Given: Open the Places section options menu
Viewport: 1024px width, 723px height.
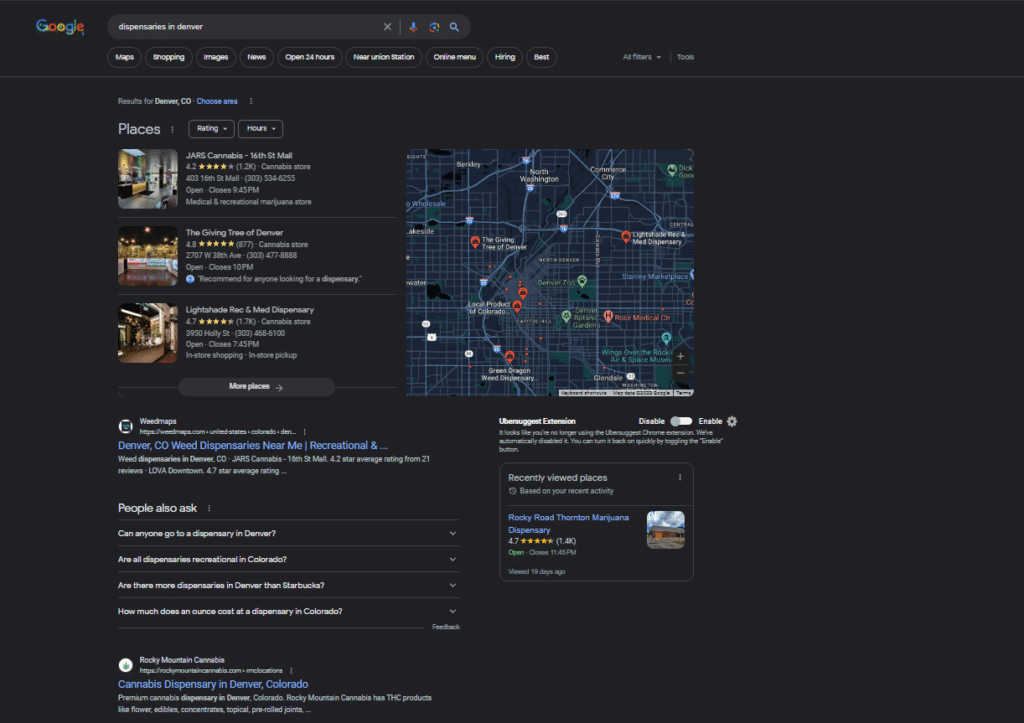Looking at the screenshot, I should (x=172, y=129).
